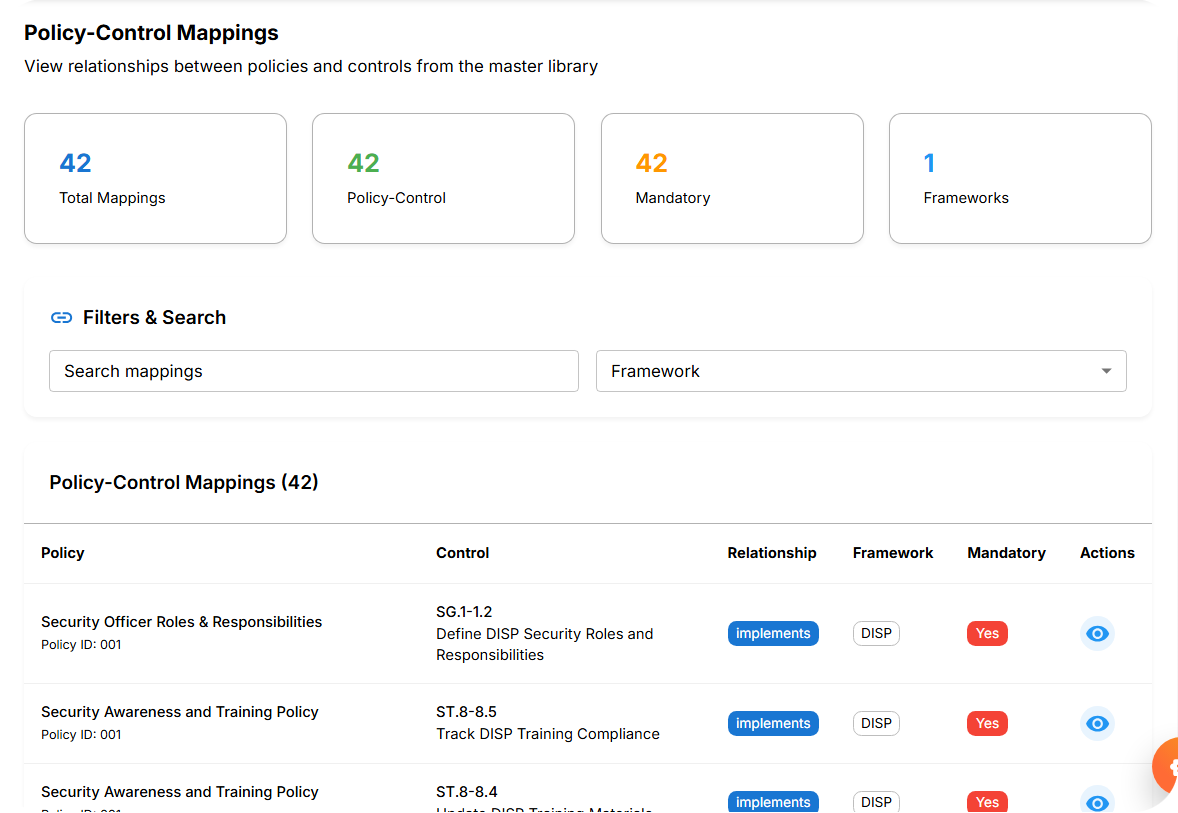Click DISP chip in ST.8-8.5 row
This screenshot has width=1178, height=813.
pos(876,724)
